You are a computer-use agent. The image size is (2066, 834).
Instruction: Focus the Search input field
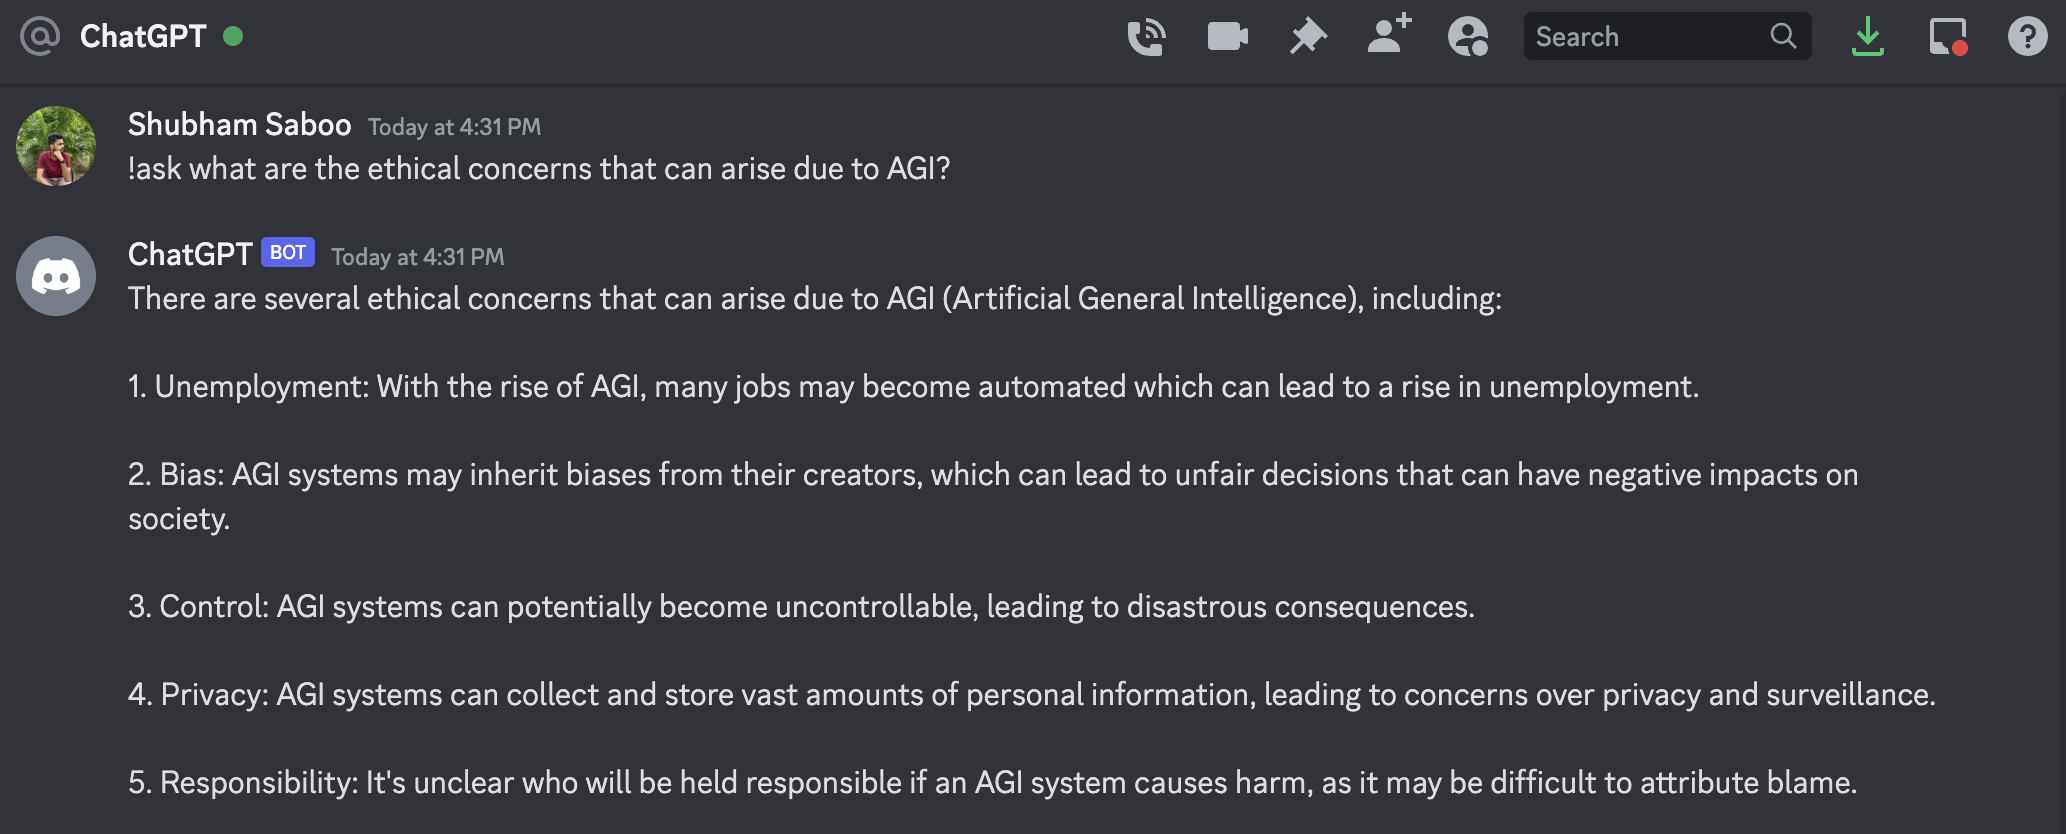point(1667,36)
